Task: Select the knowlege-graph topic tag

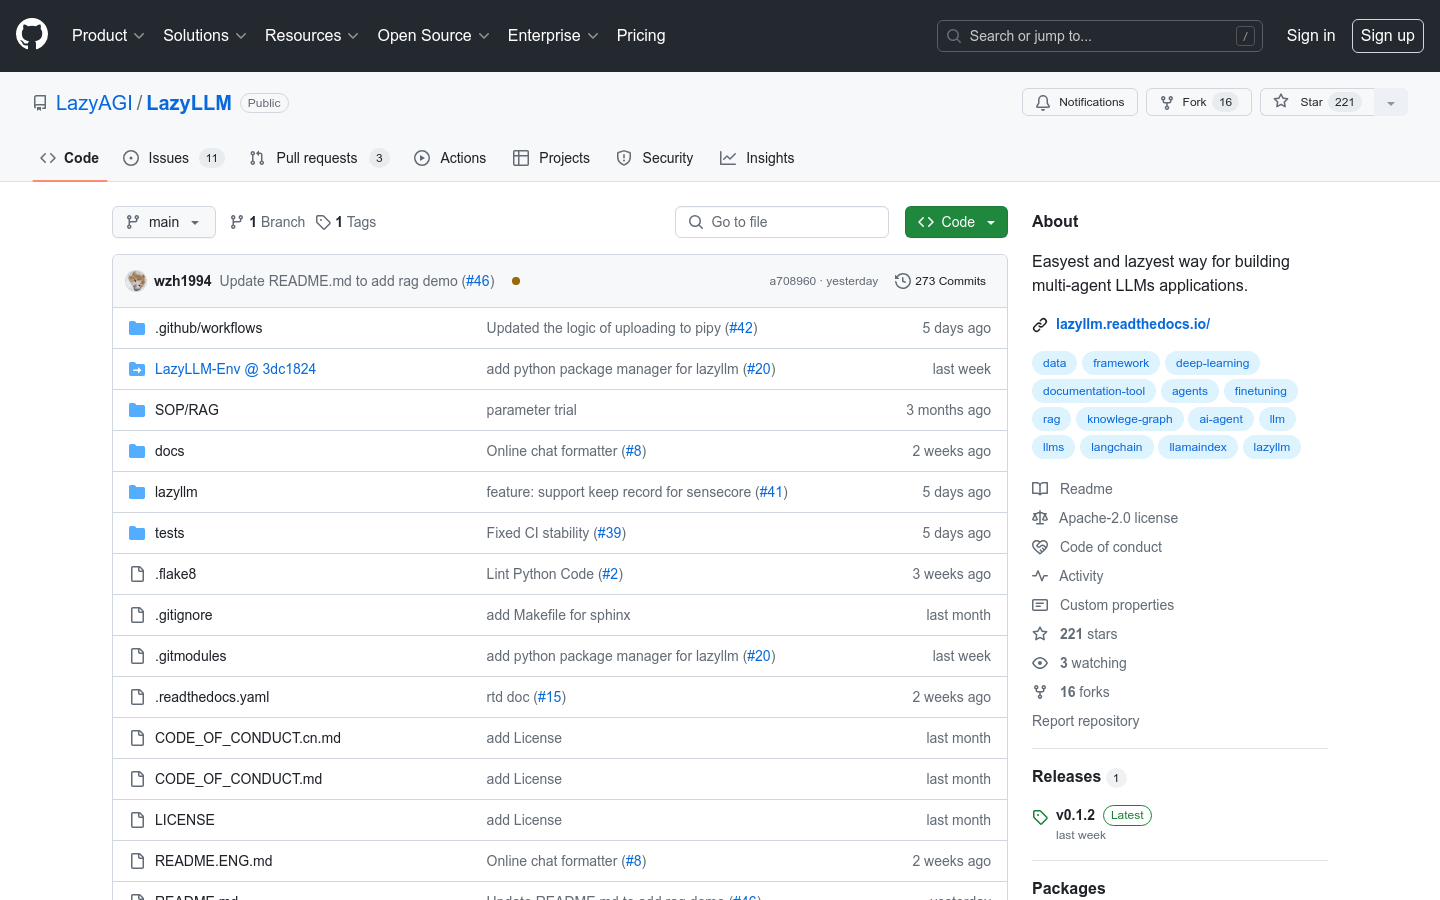Action: click(1130, 419)
